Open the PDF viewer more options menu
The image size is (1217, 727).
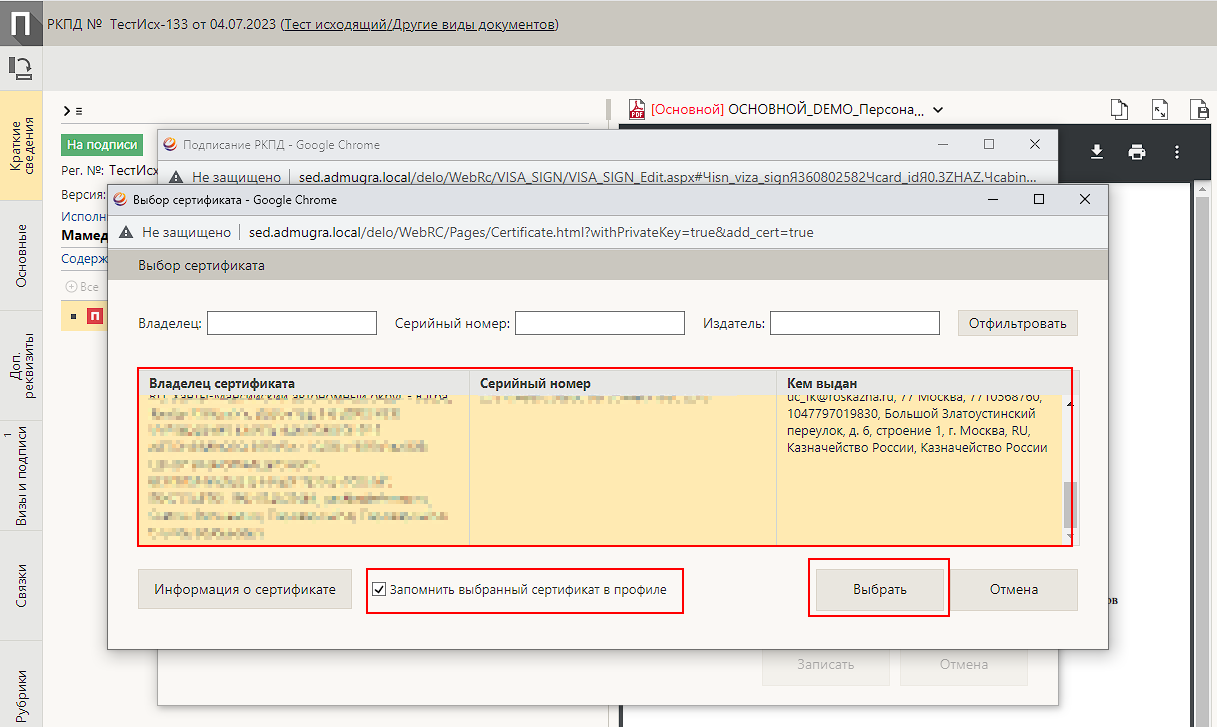(1177, 152)
